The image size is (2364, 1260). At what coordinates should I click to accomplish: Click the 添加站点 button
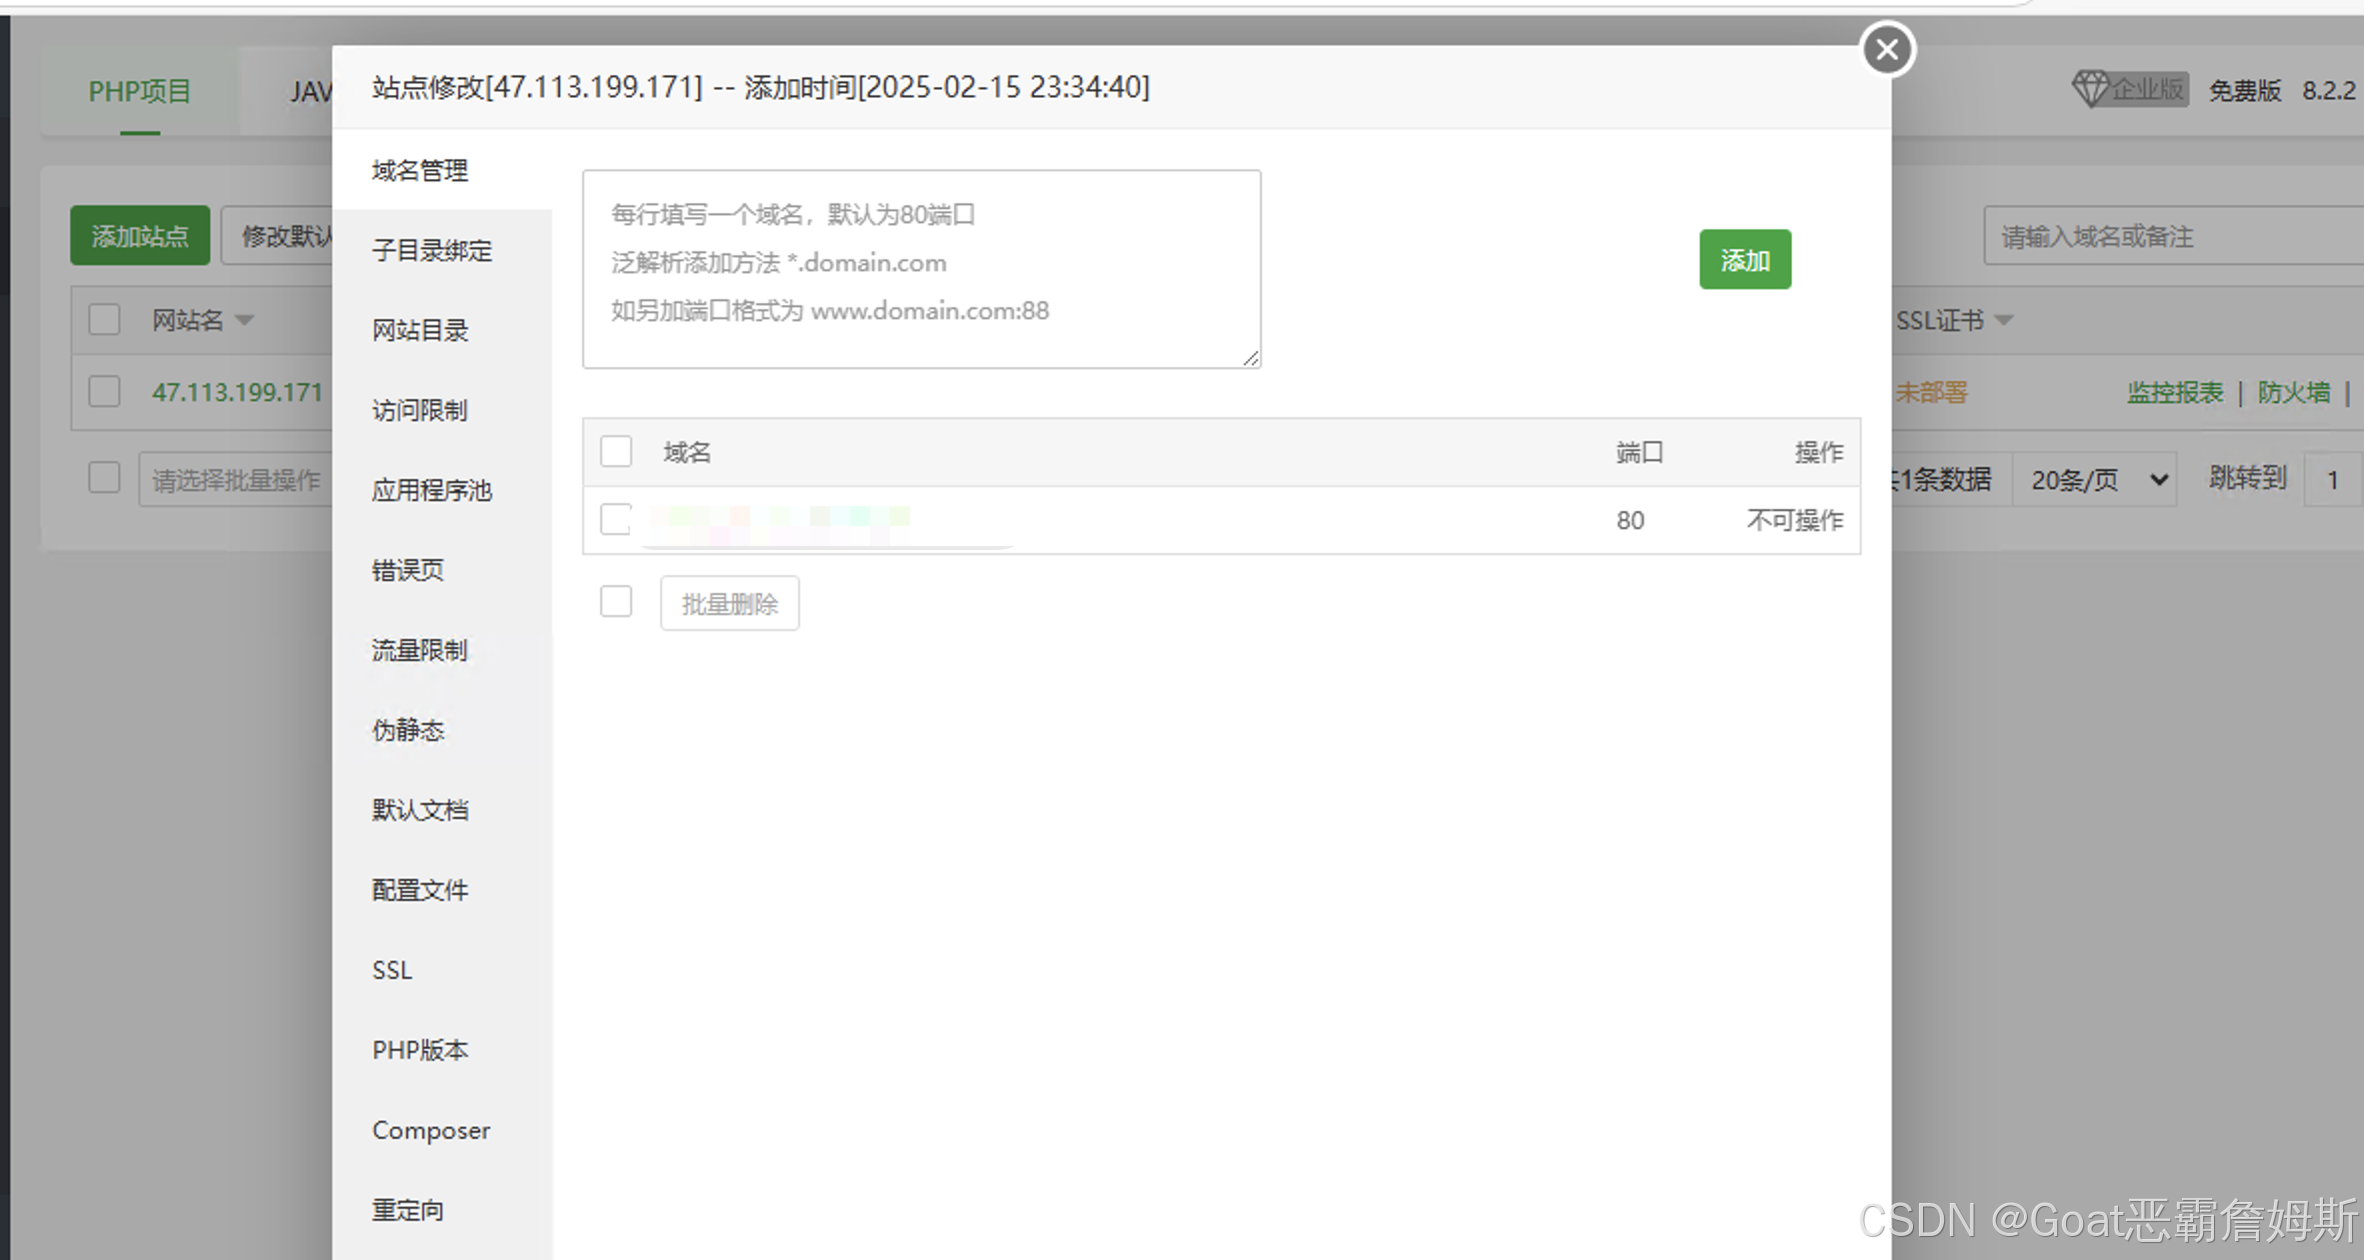[140, 236]
